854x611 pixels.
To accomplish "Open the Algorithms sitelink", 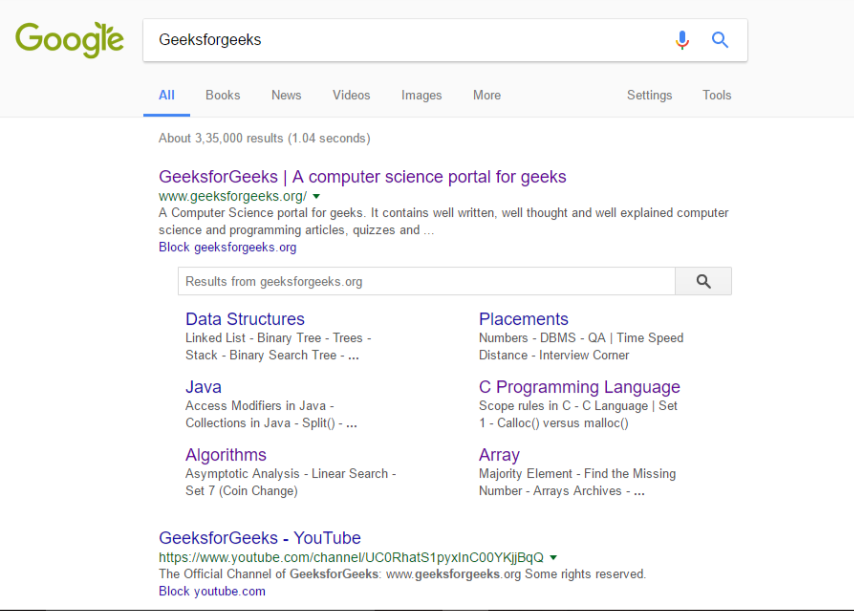I will click(x=226, y=455).
